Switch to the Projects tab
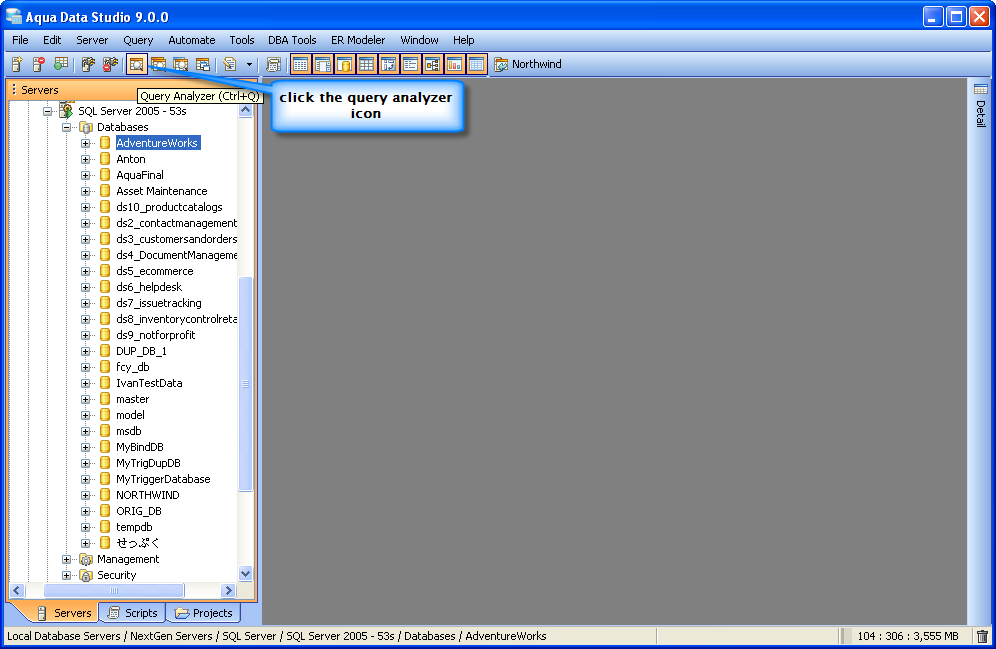This screenshot has height=649, width=996. 204,613
